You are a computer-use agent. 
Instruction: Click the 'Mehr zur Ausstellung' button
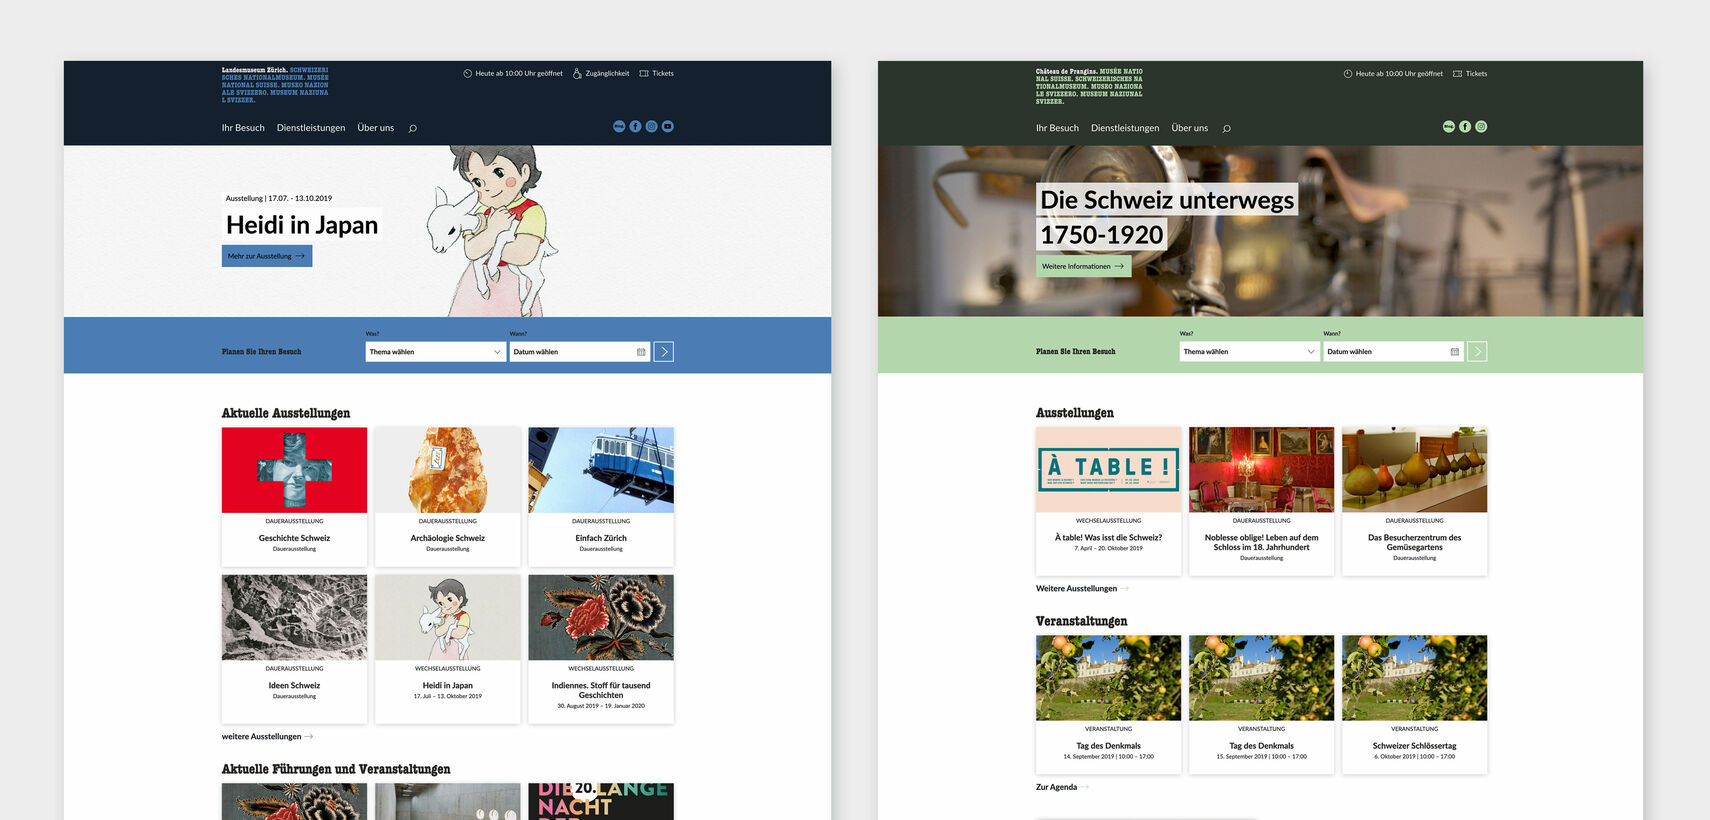click(x=267, y=256)
